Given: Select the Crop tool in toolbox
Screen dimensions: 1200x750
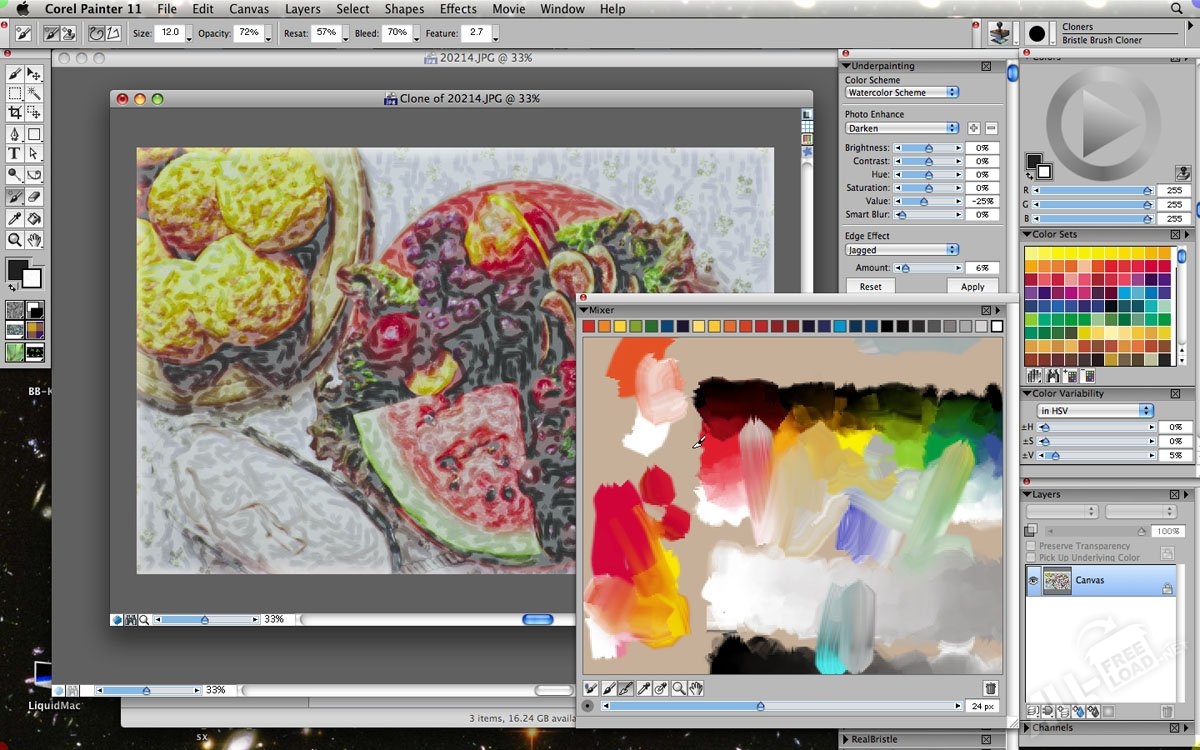Looking at the screenshot, I should click(x=15, y=112).
